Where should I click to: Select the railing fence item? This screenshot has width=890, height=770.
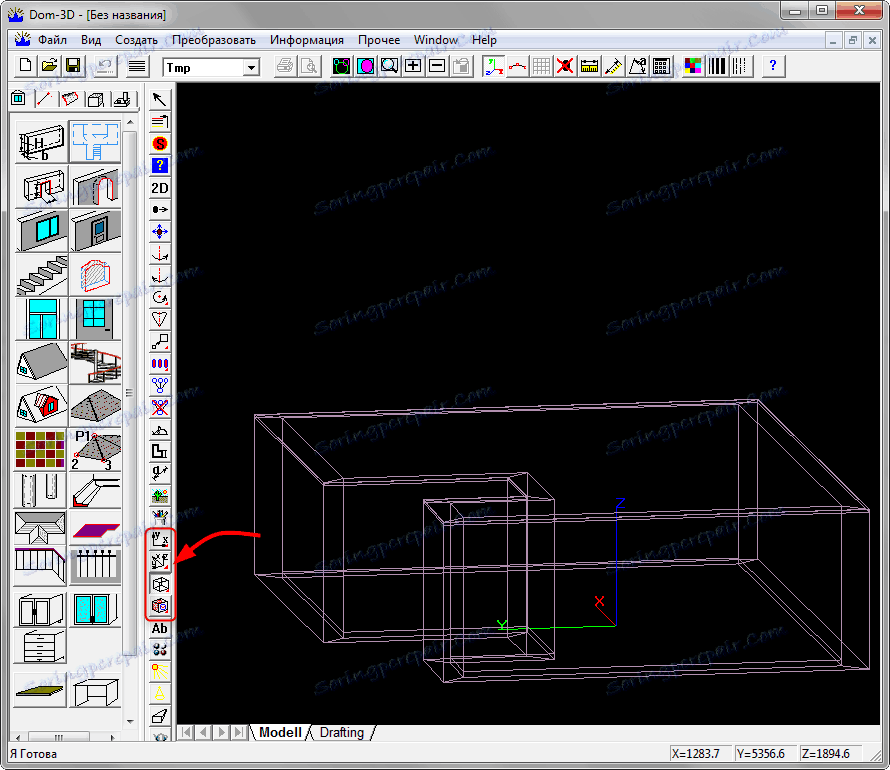click(95, 566)
